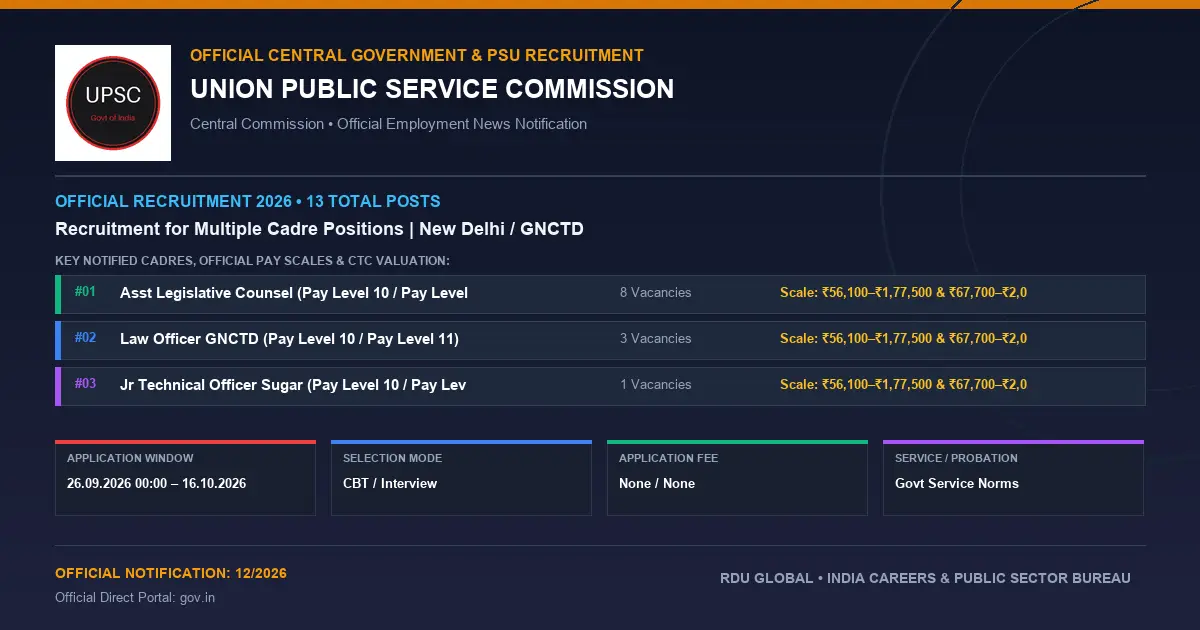
Task: Click the gov.in official portal link
Action: click(197, 598)
